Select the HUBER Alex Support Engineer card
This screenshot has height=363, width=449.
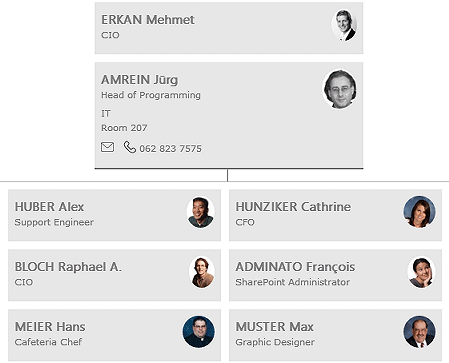(x=114, y=215)
